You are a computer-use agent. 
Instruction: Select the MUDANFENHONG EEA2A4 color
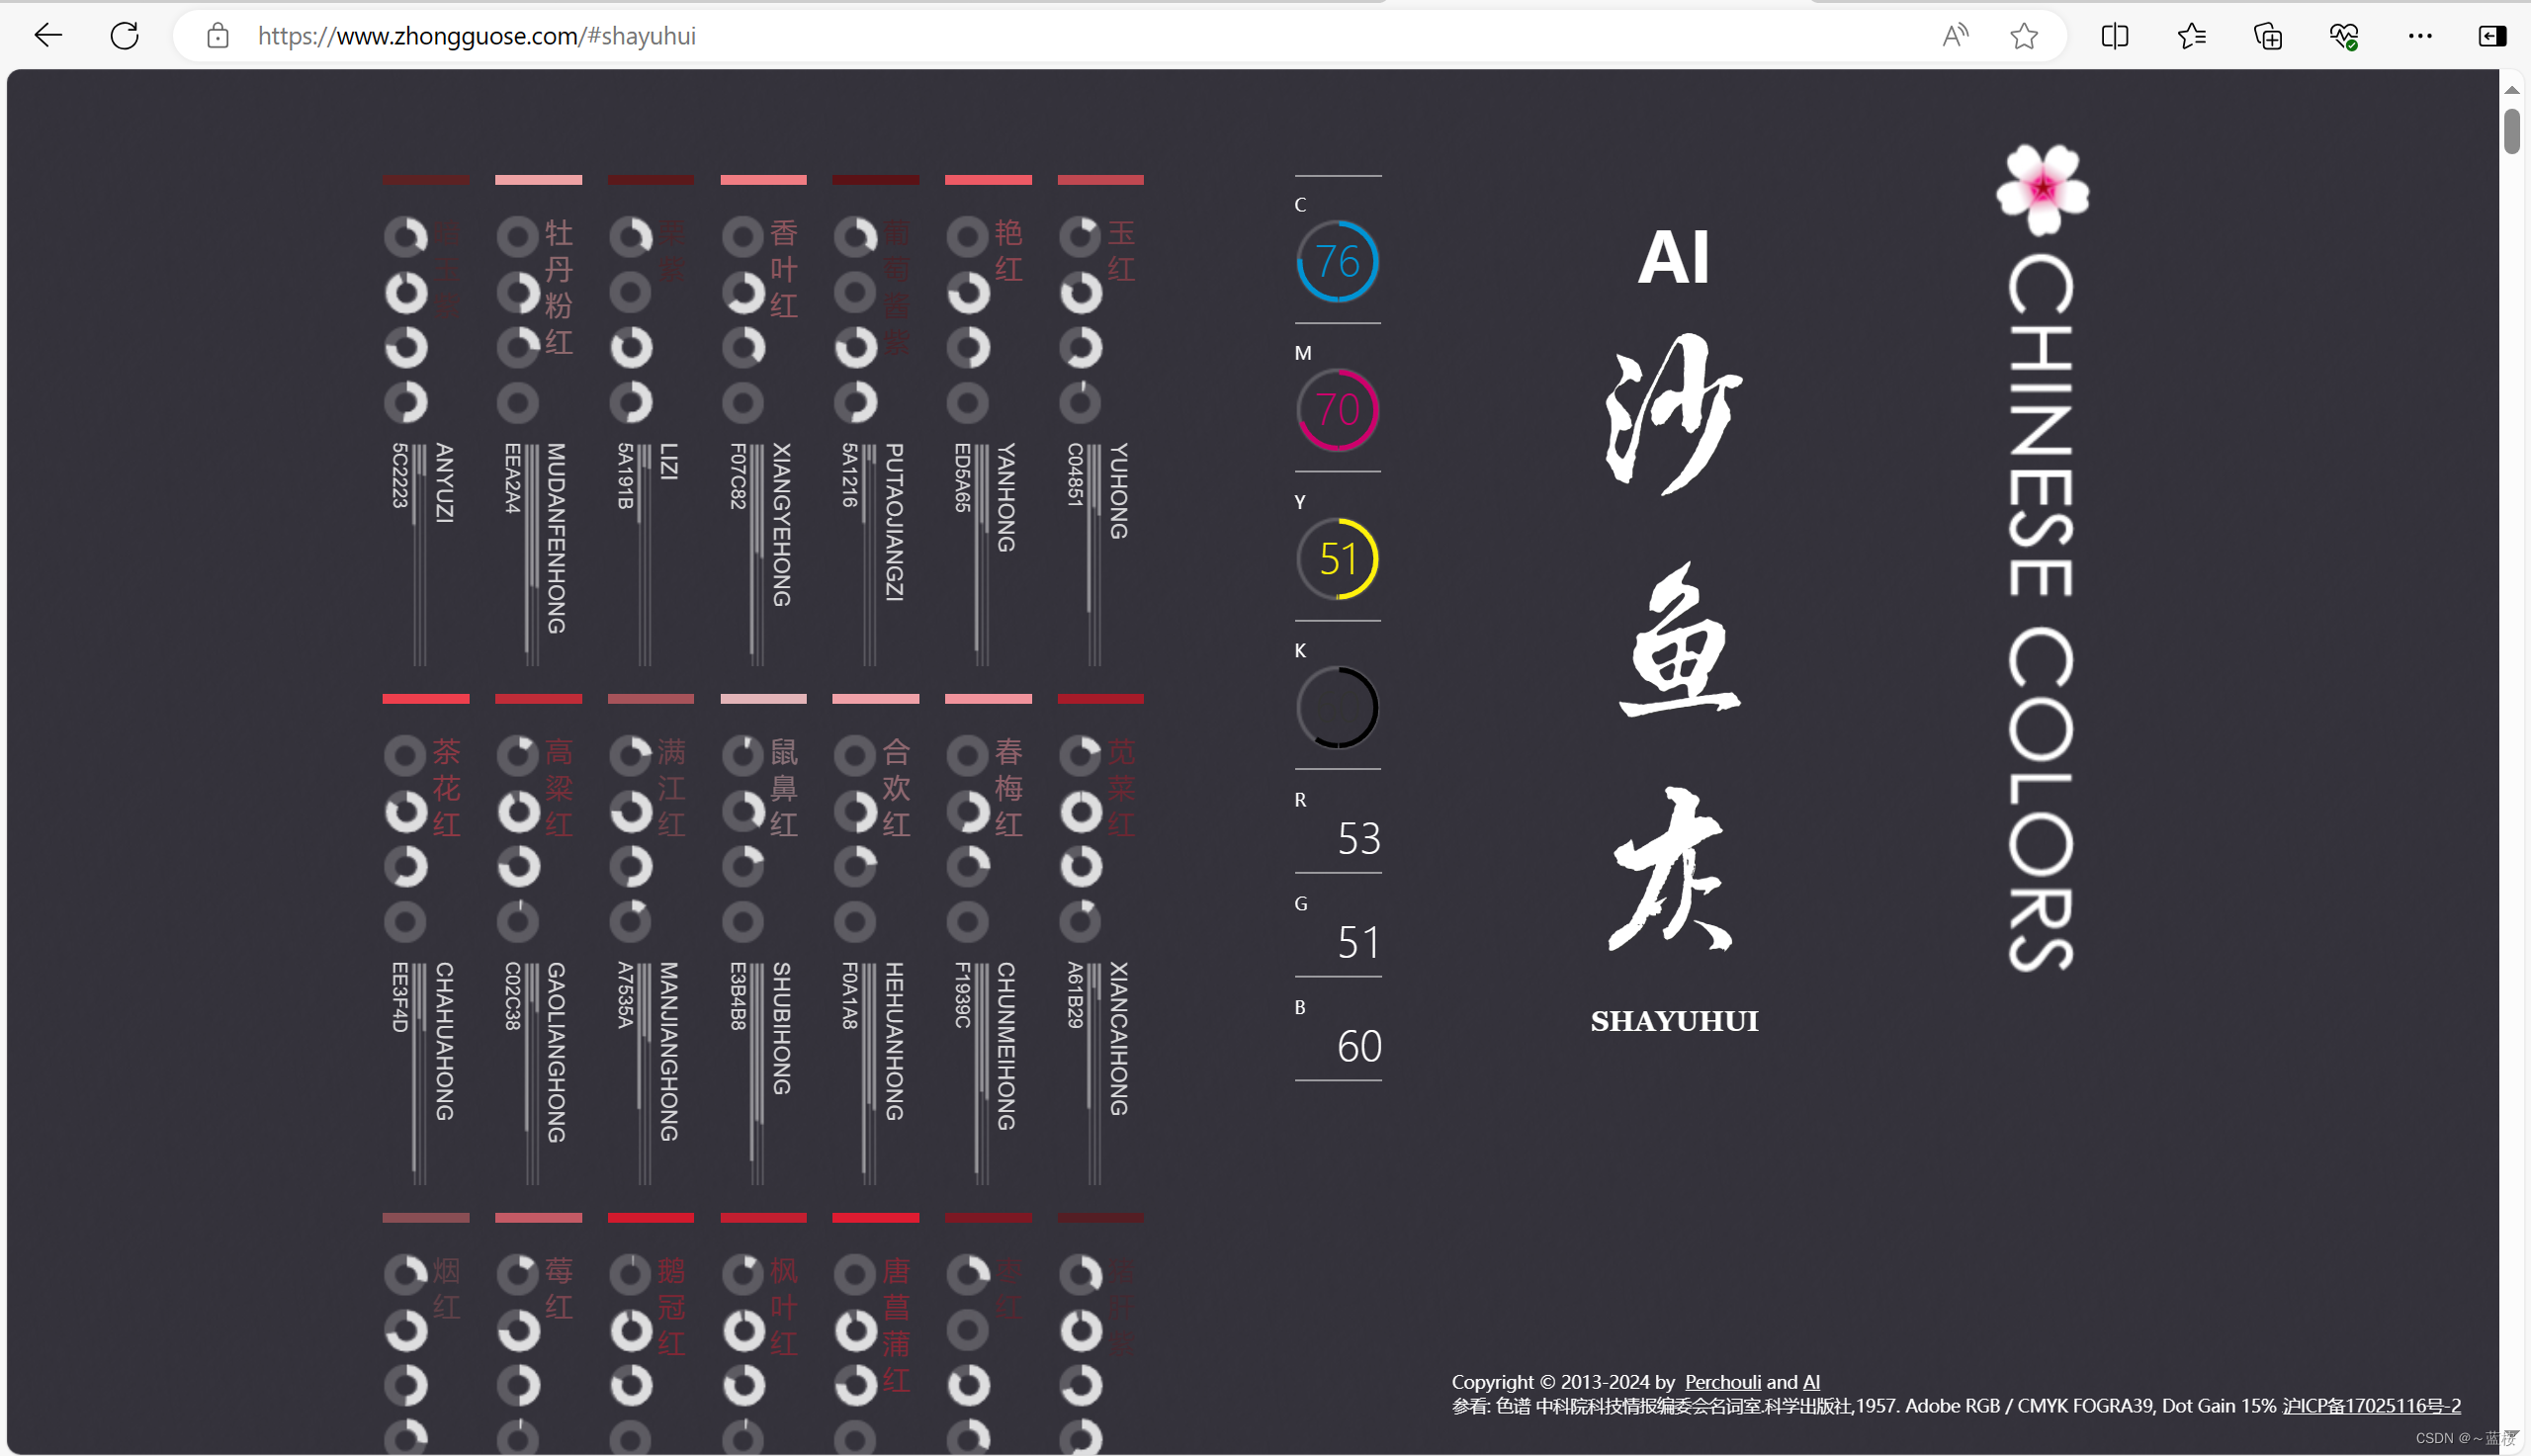click(538, 420)
